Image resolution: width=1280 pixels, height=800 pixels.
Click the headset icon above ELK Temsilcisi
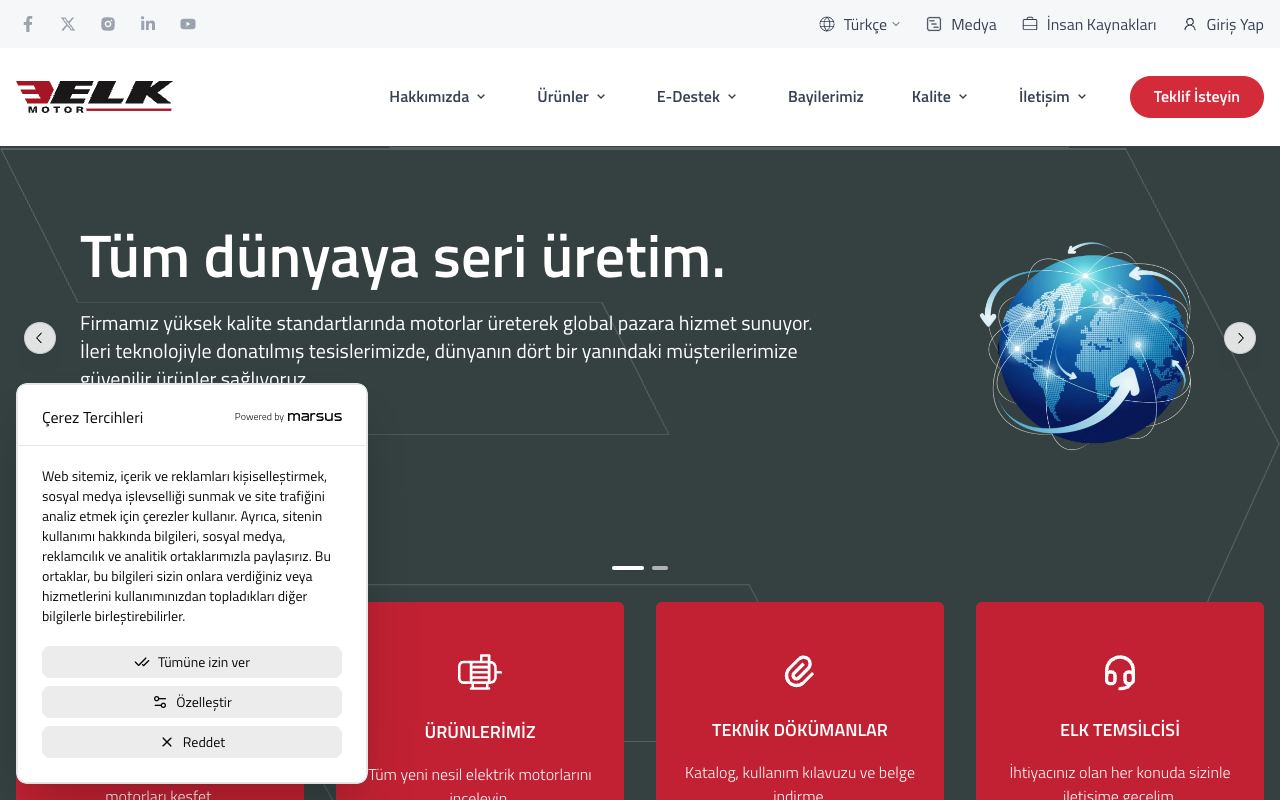1120,672
